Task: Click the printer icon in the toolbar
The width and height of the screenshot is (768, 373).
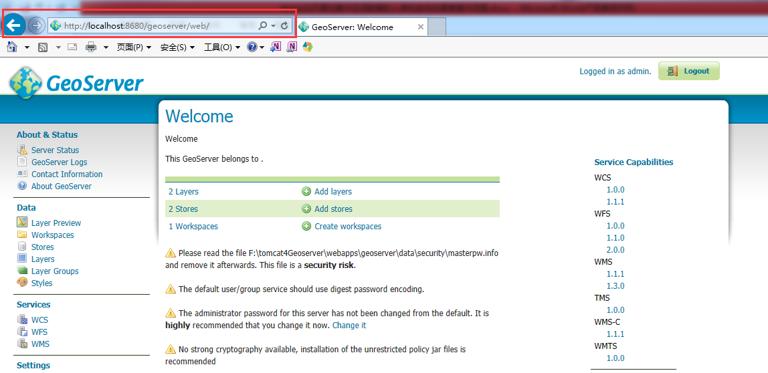Action: [91, 47]
